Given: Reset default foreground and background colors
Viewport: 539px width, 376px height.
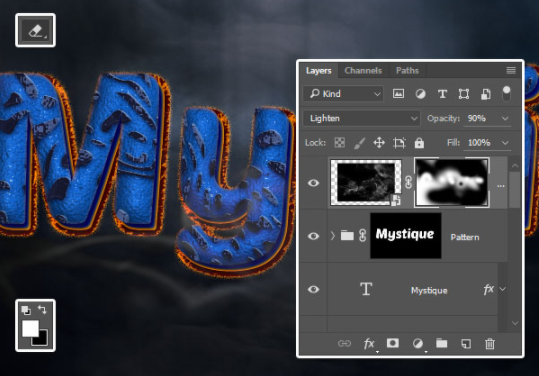Looking at the screenshot, I should pos(26,310).
